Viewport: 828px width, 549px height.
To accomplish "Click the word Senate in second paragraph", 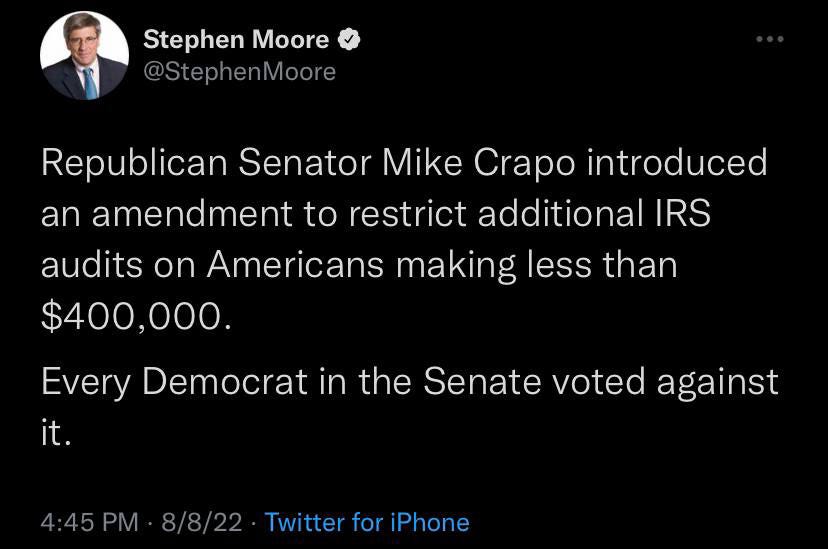I will (482, 381).
